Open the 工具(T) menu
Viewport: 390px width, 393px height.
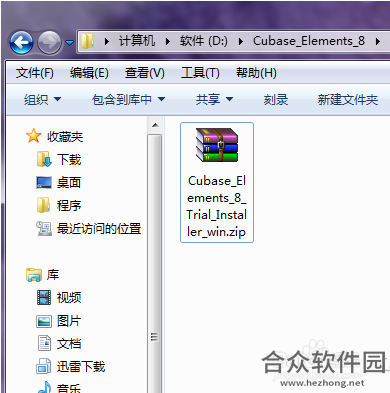[x=200, y=73]
